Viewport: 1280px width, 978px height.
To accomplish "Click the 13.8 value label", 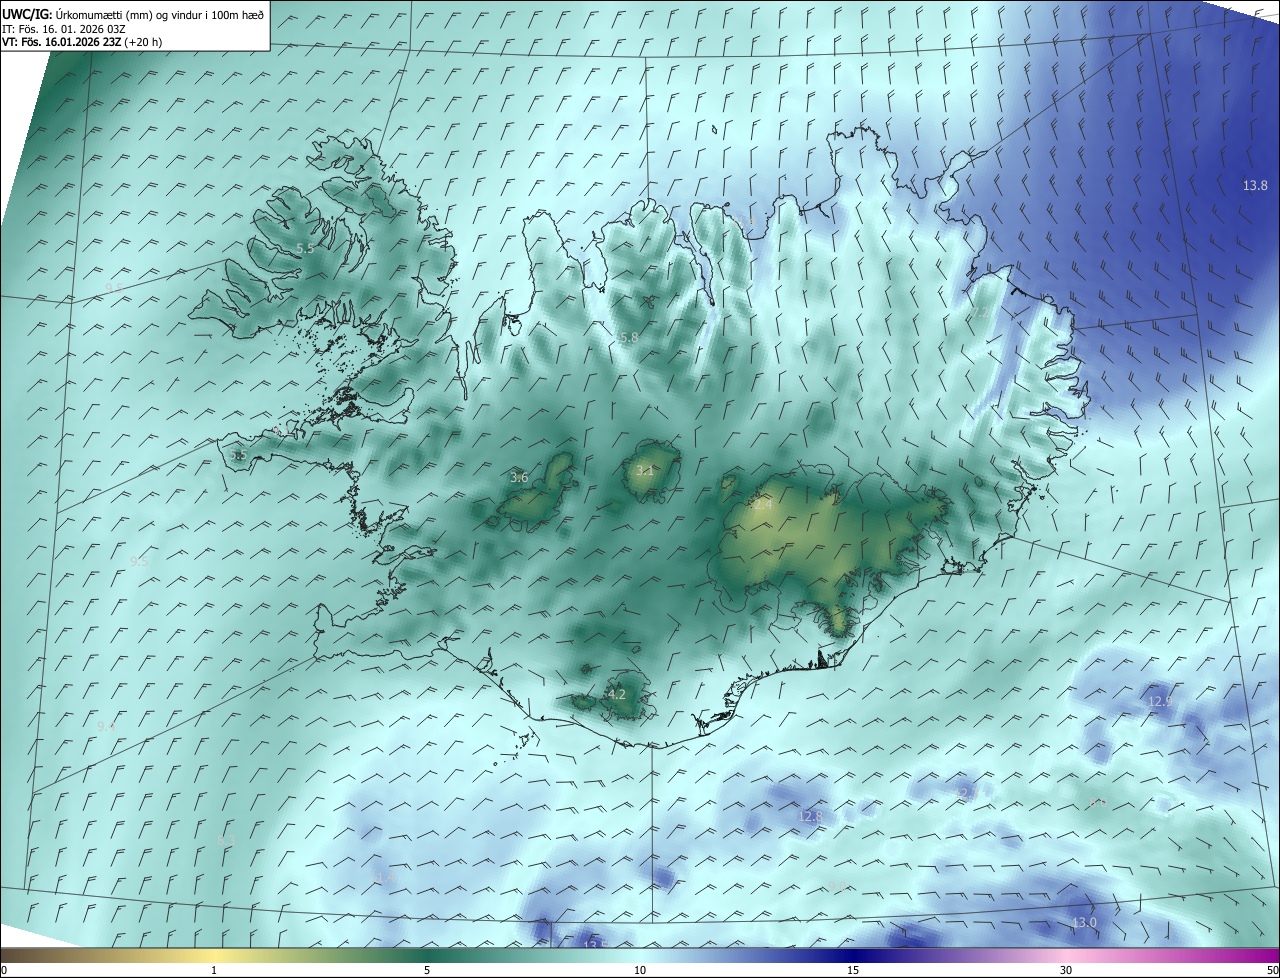I will click(x=1255, y=185).
